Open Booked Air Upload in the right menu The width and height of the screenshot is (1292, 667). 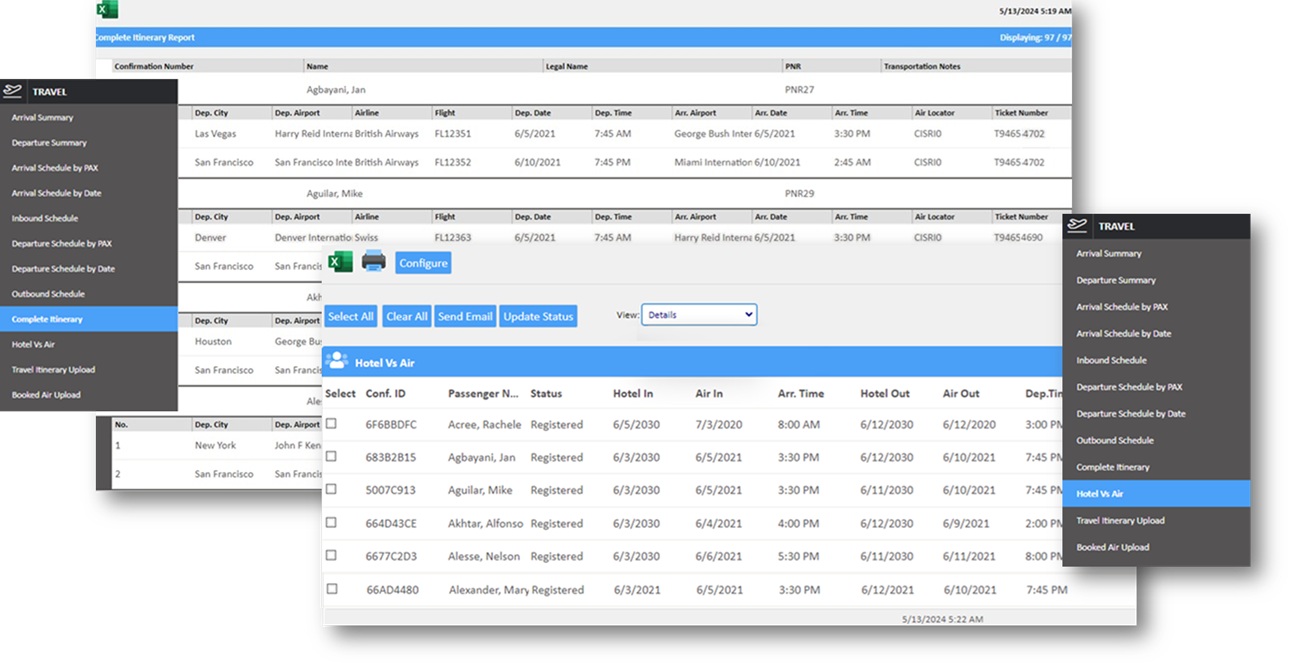pyautogui.click(x=1112, y=547)
